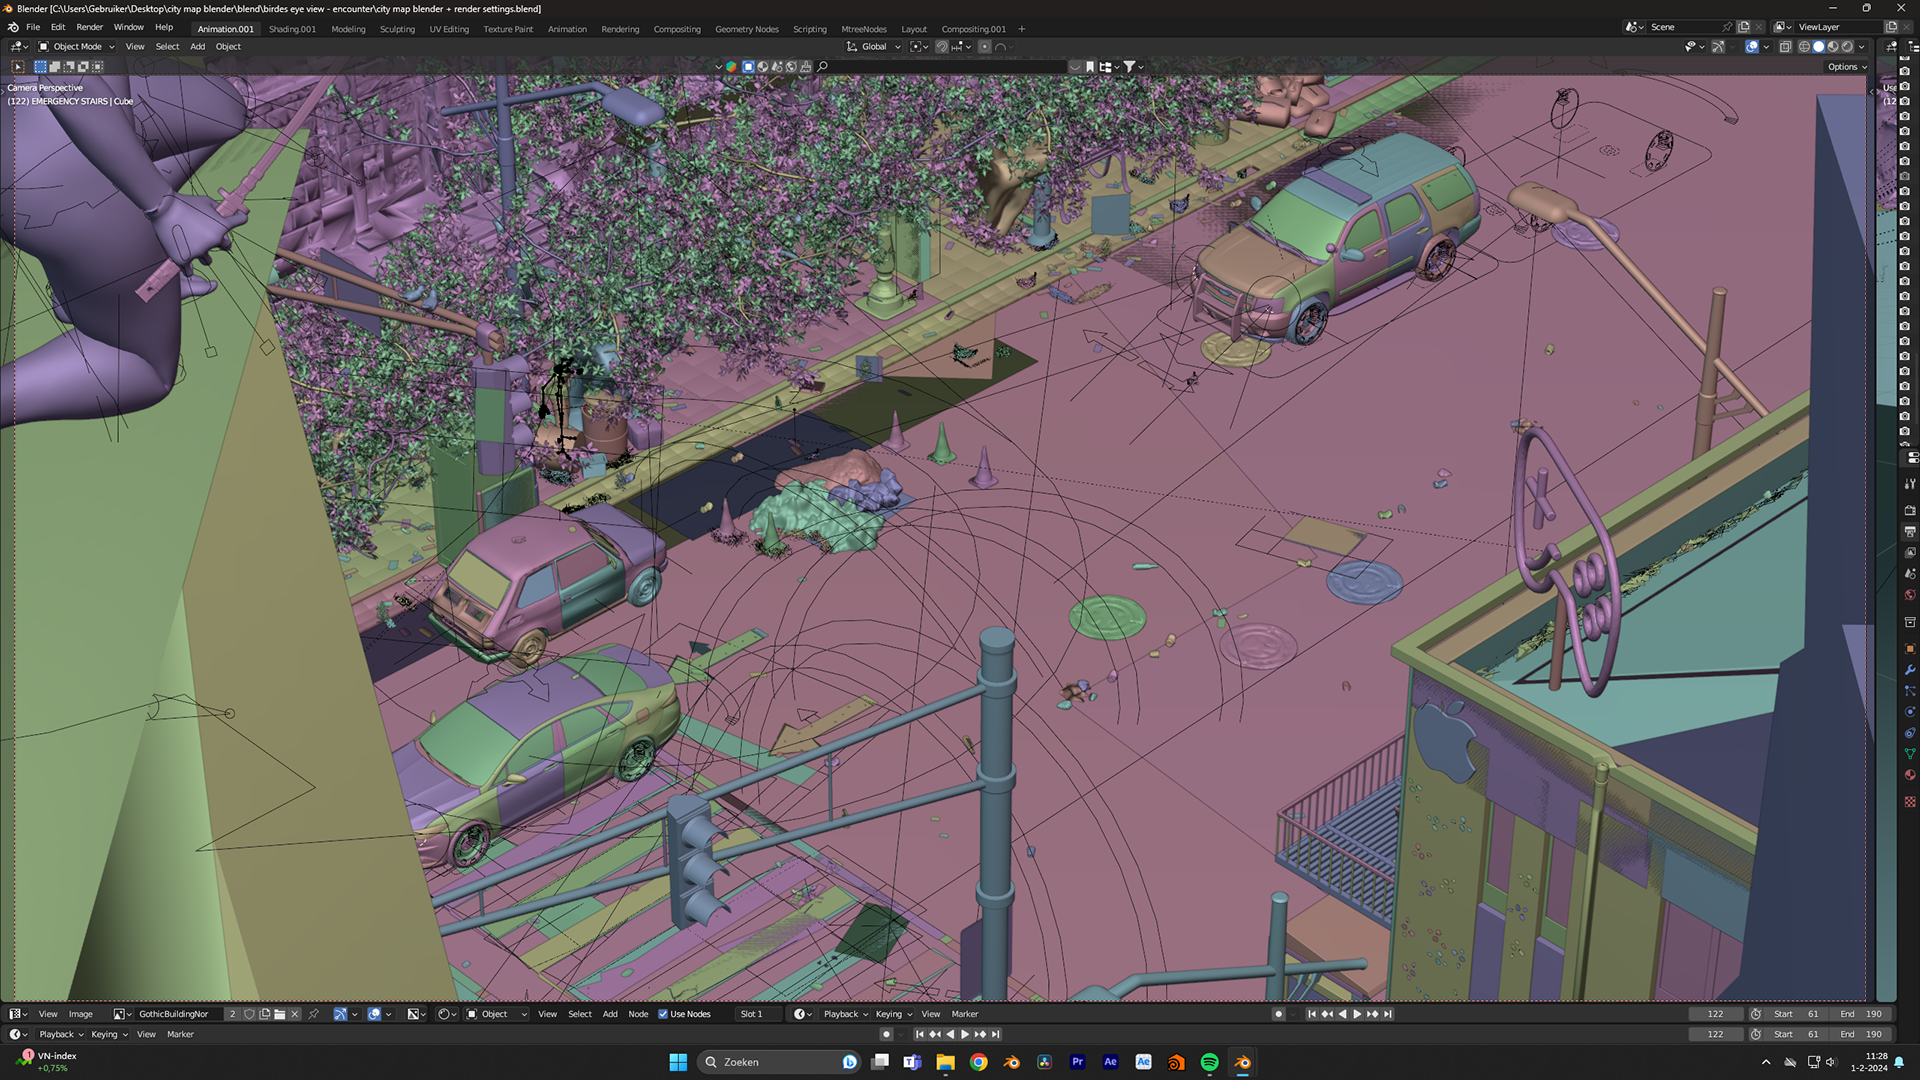Click the End frame field in upper timeline

(1861, 1014)
